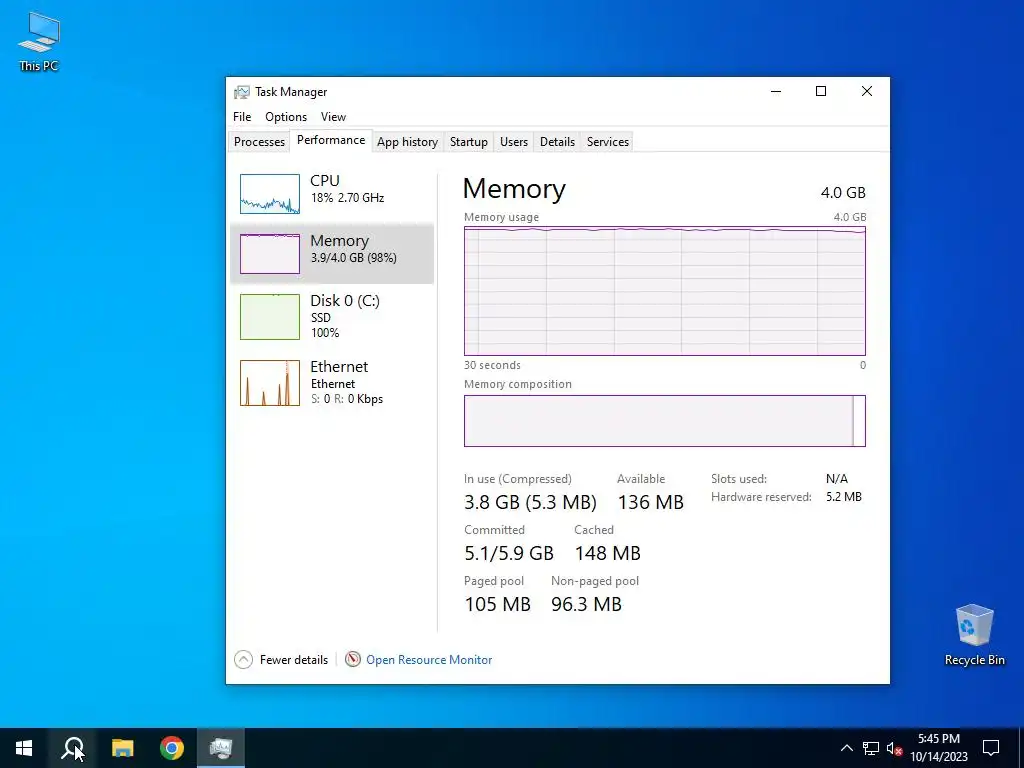1024x768 pixels.
Task: Open the View menu
Action: point(333,117)
